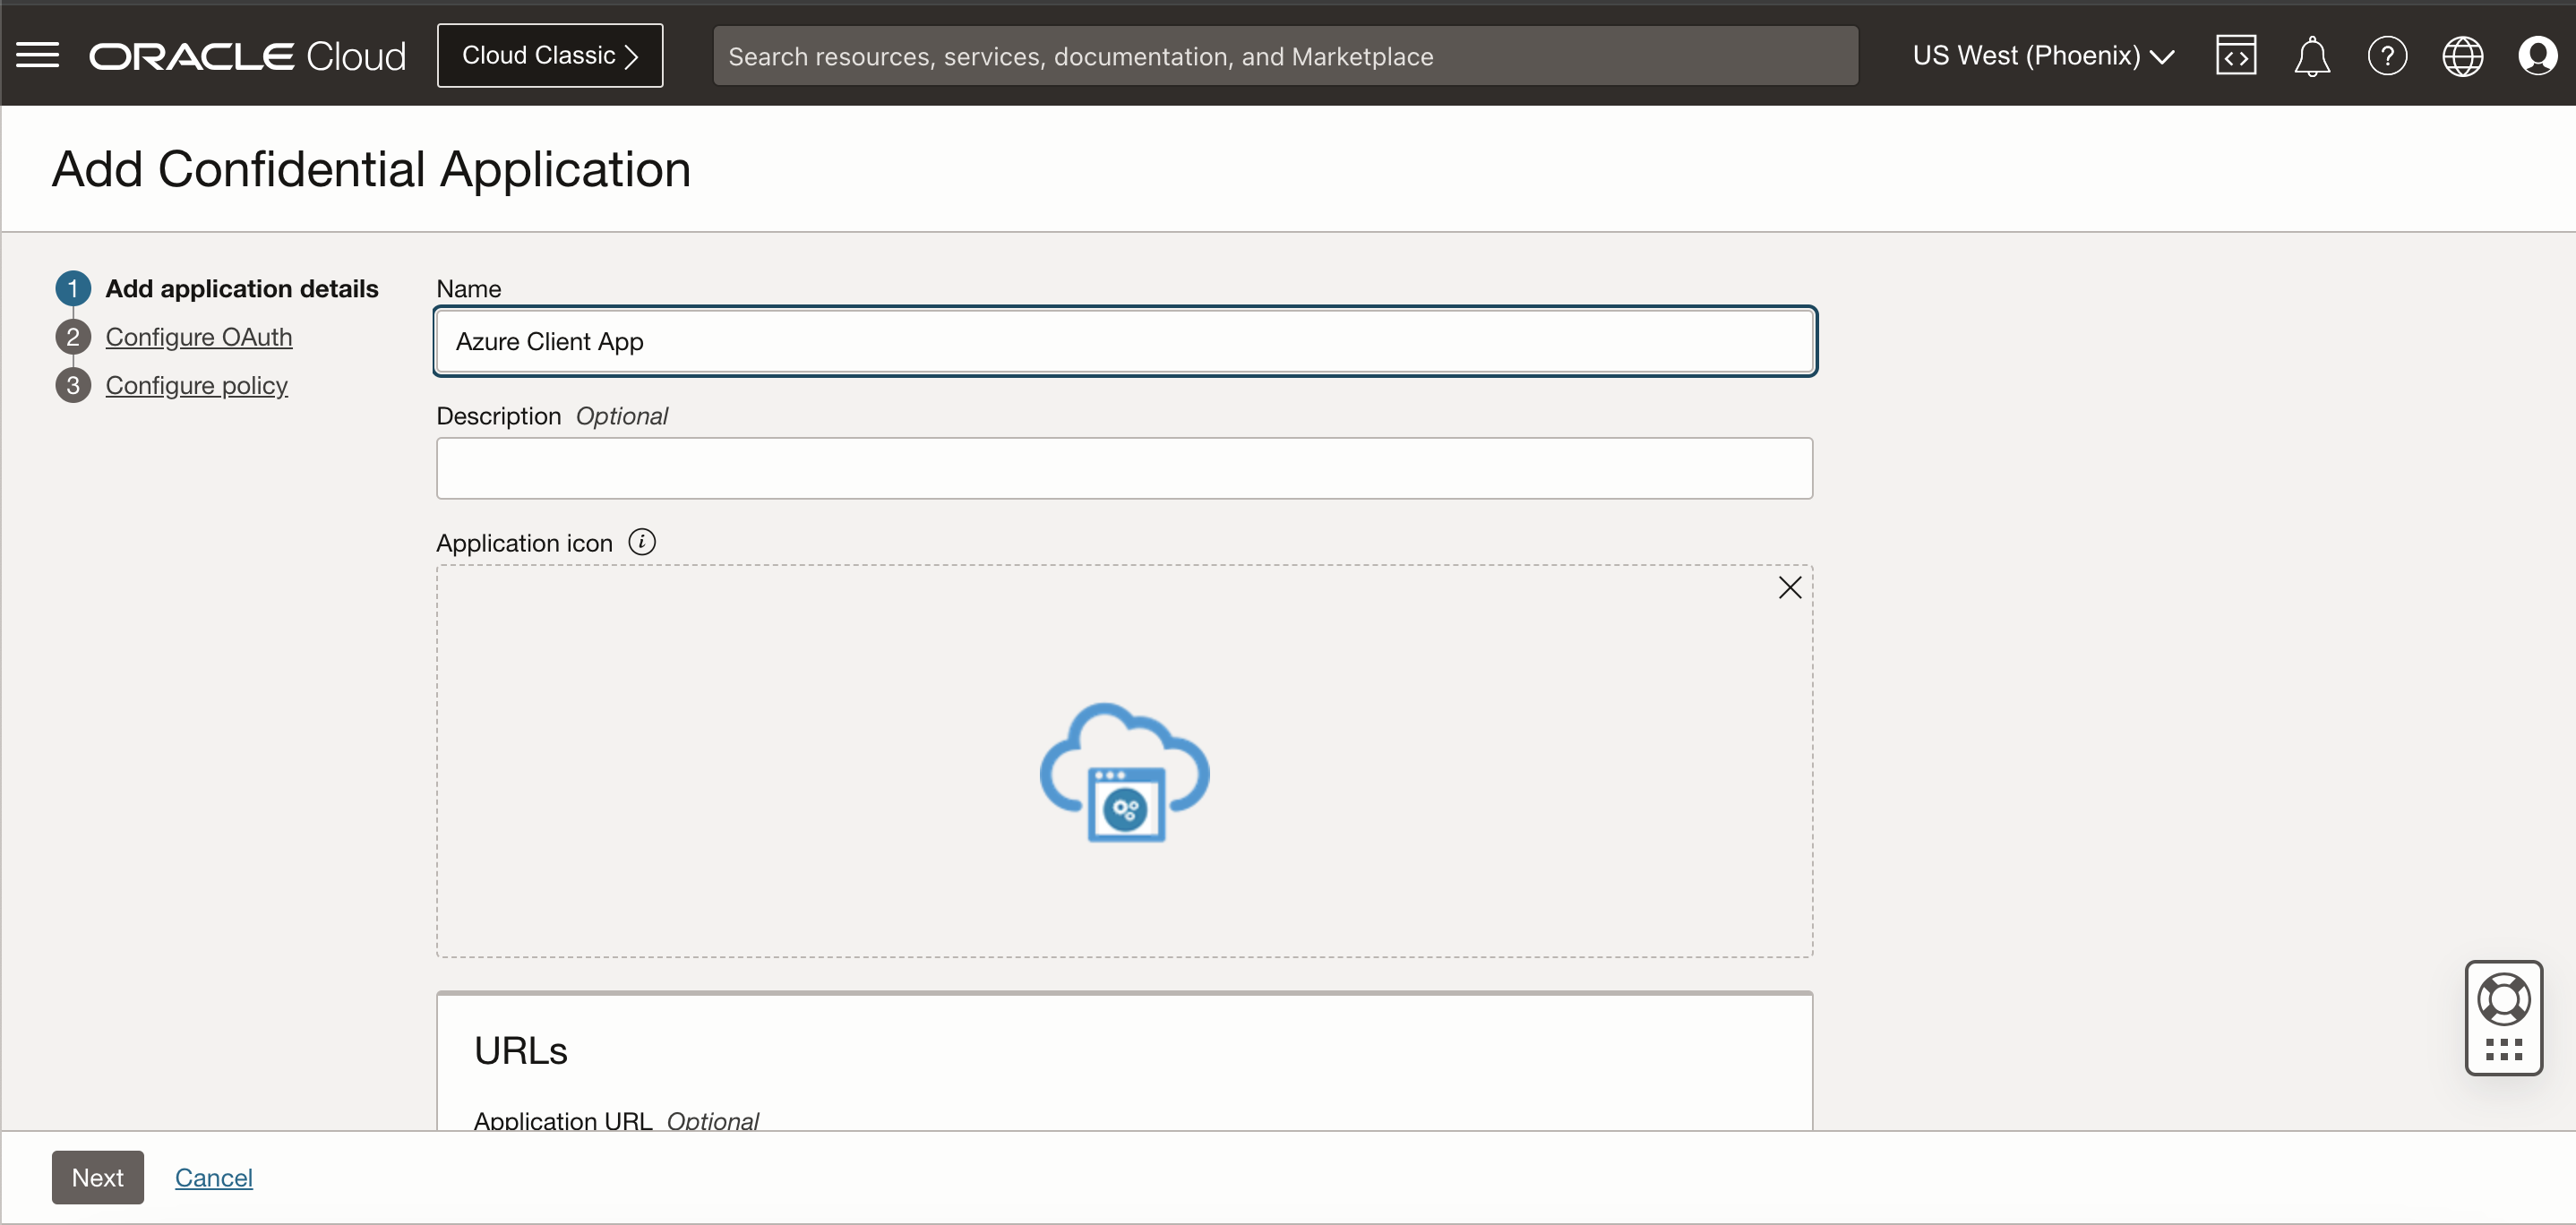
Task: Go to Configure OAuth step
Action: [x=198, y=337]
